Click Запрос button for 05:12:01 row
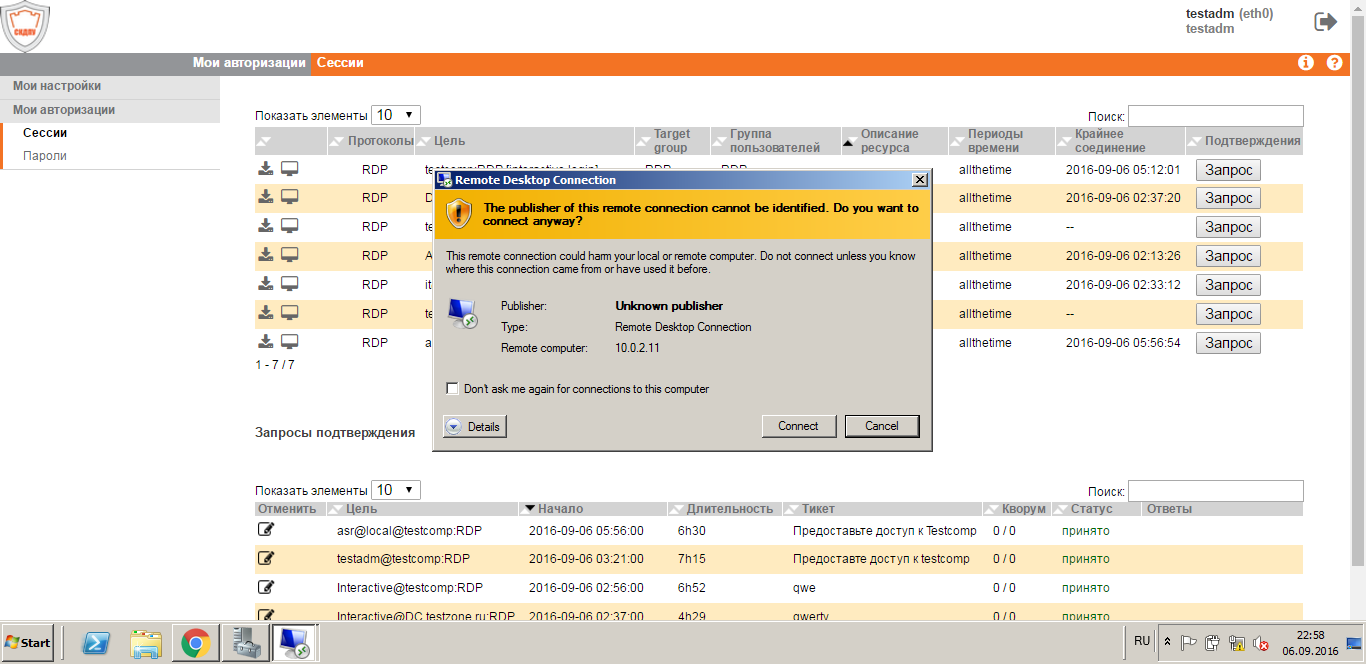 tap(1228, 170)
